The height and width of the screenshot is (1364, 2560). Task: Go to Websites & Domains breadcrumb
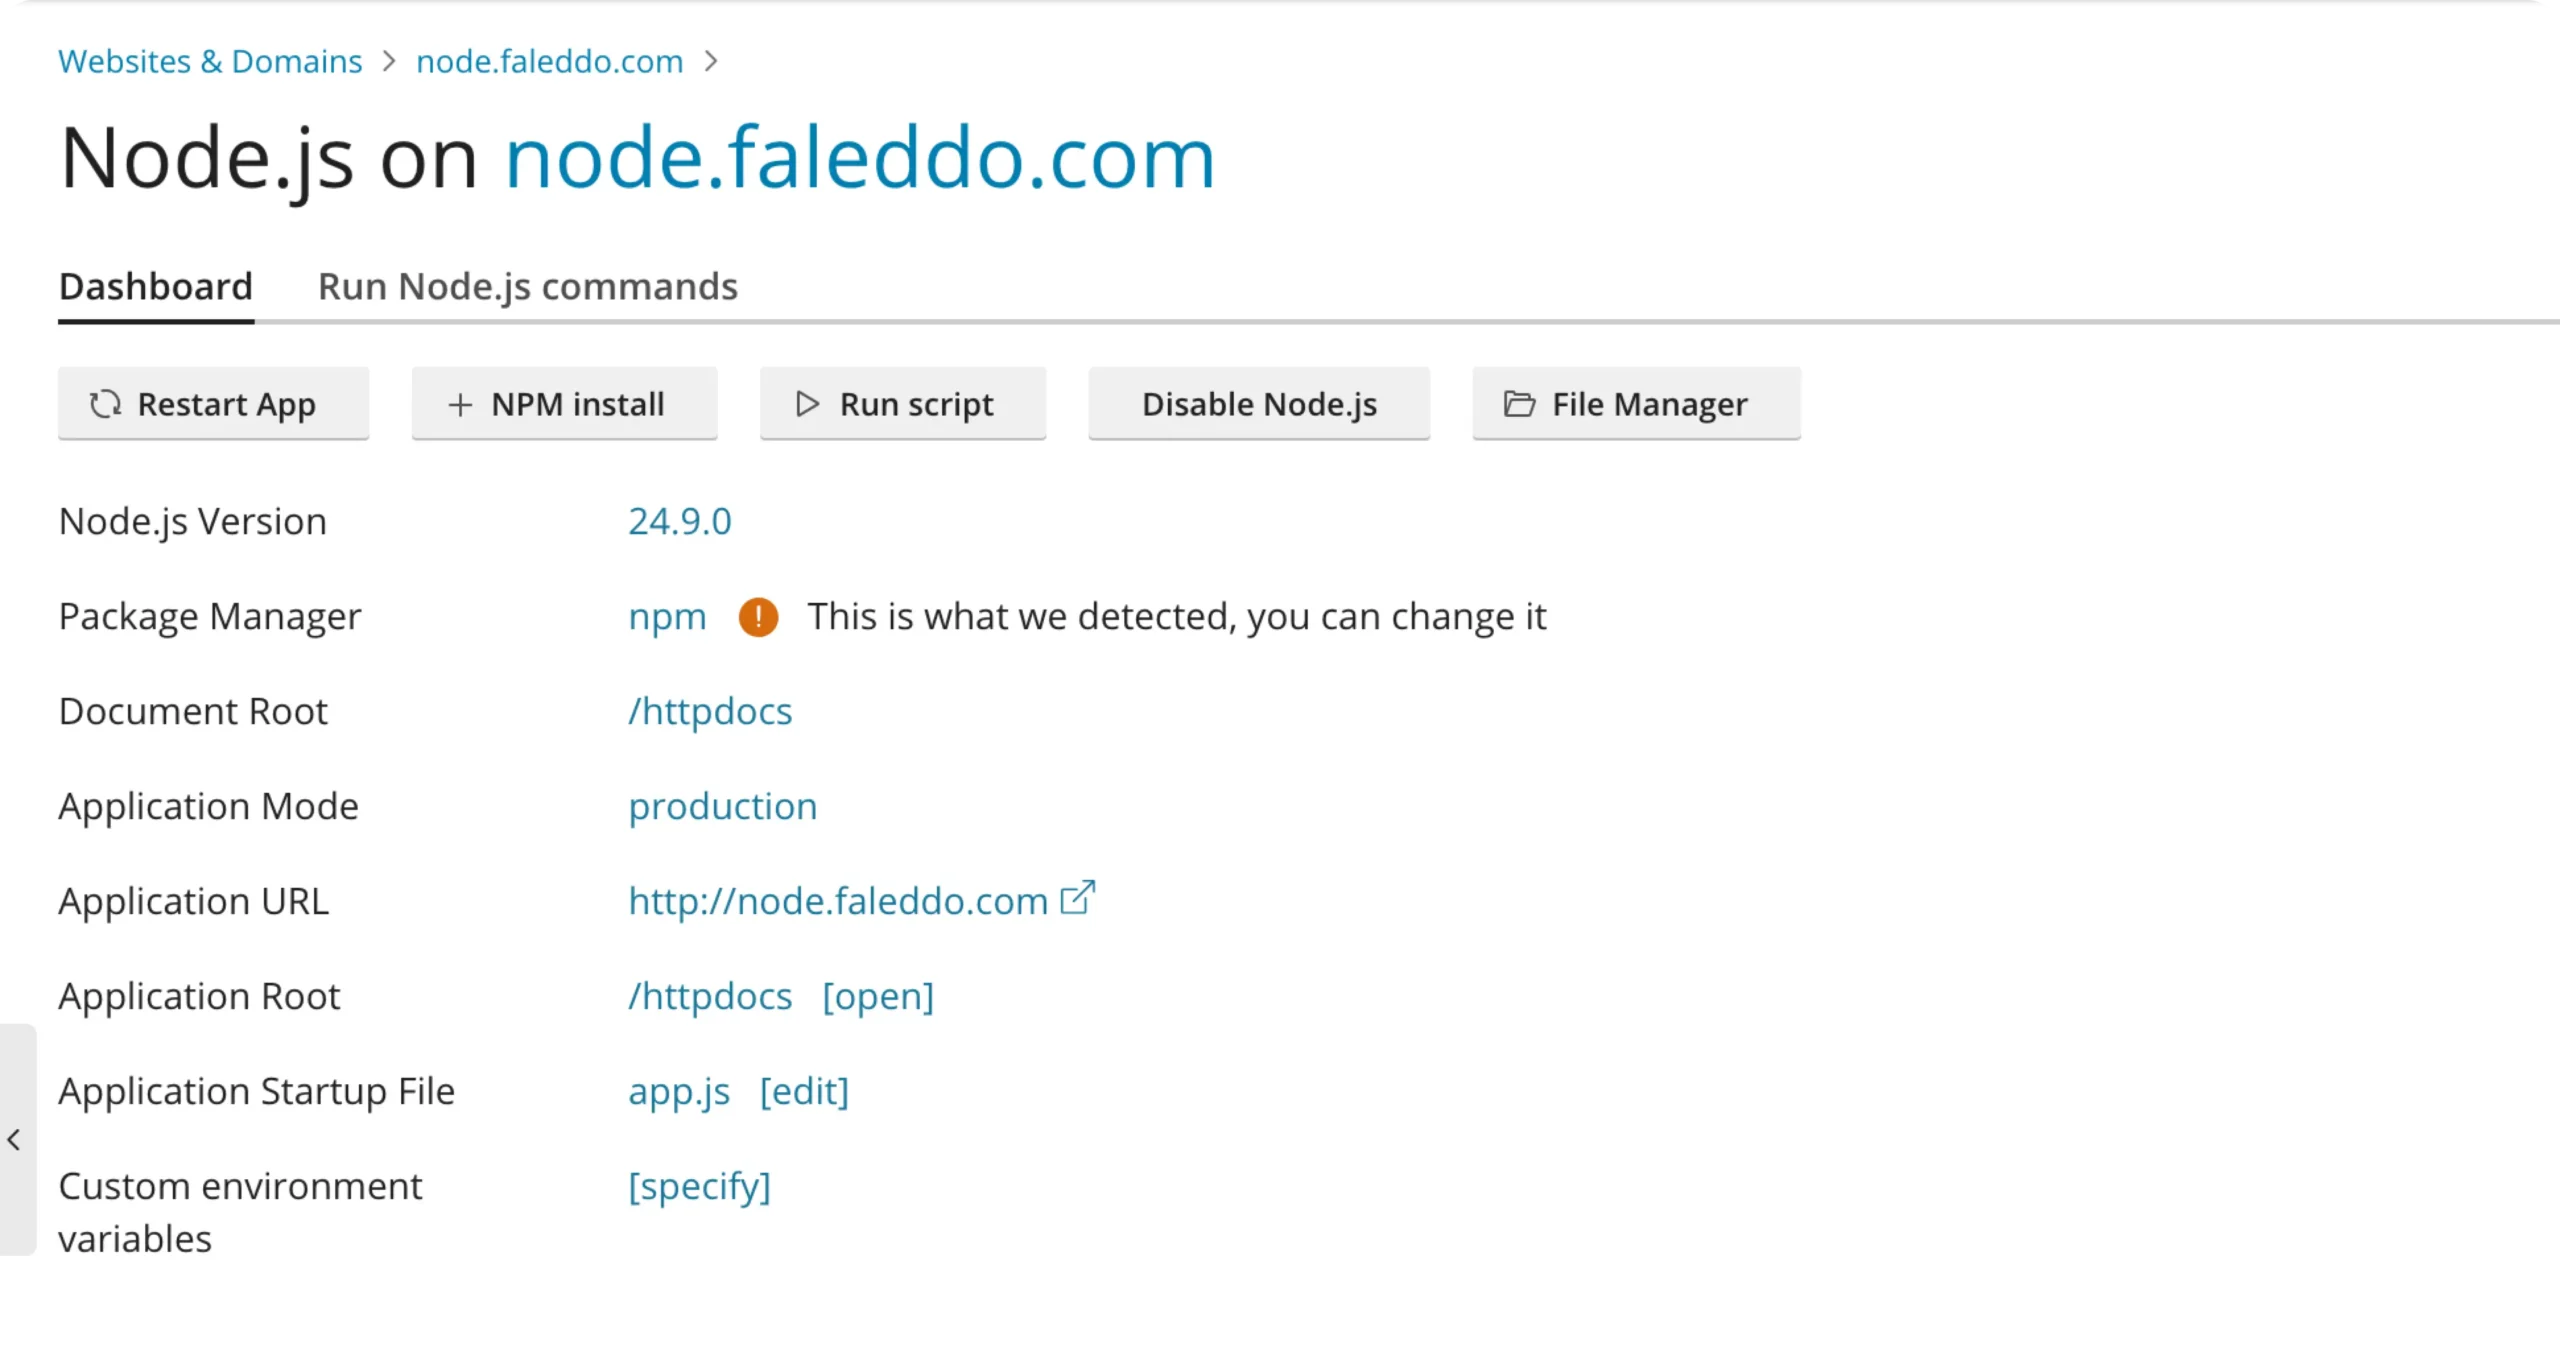pos(210,62)
